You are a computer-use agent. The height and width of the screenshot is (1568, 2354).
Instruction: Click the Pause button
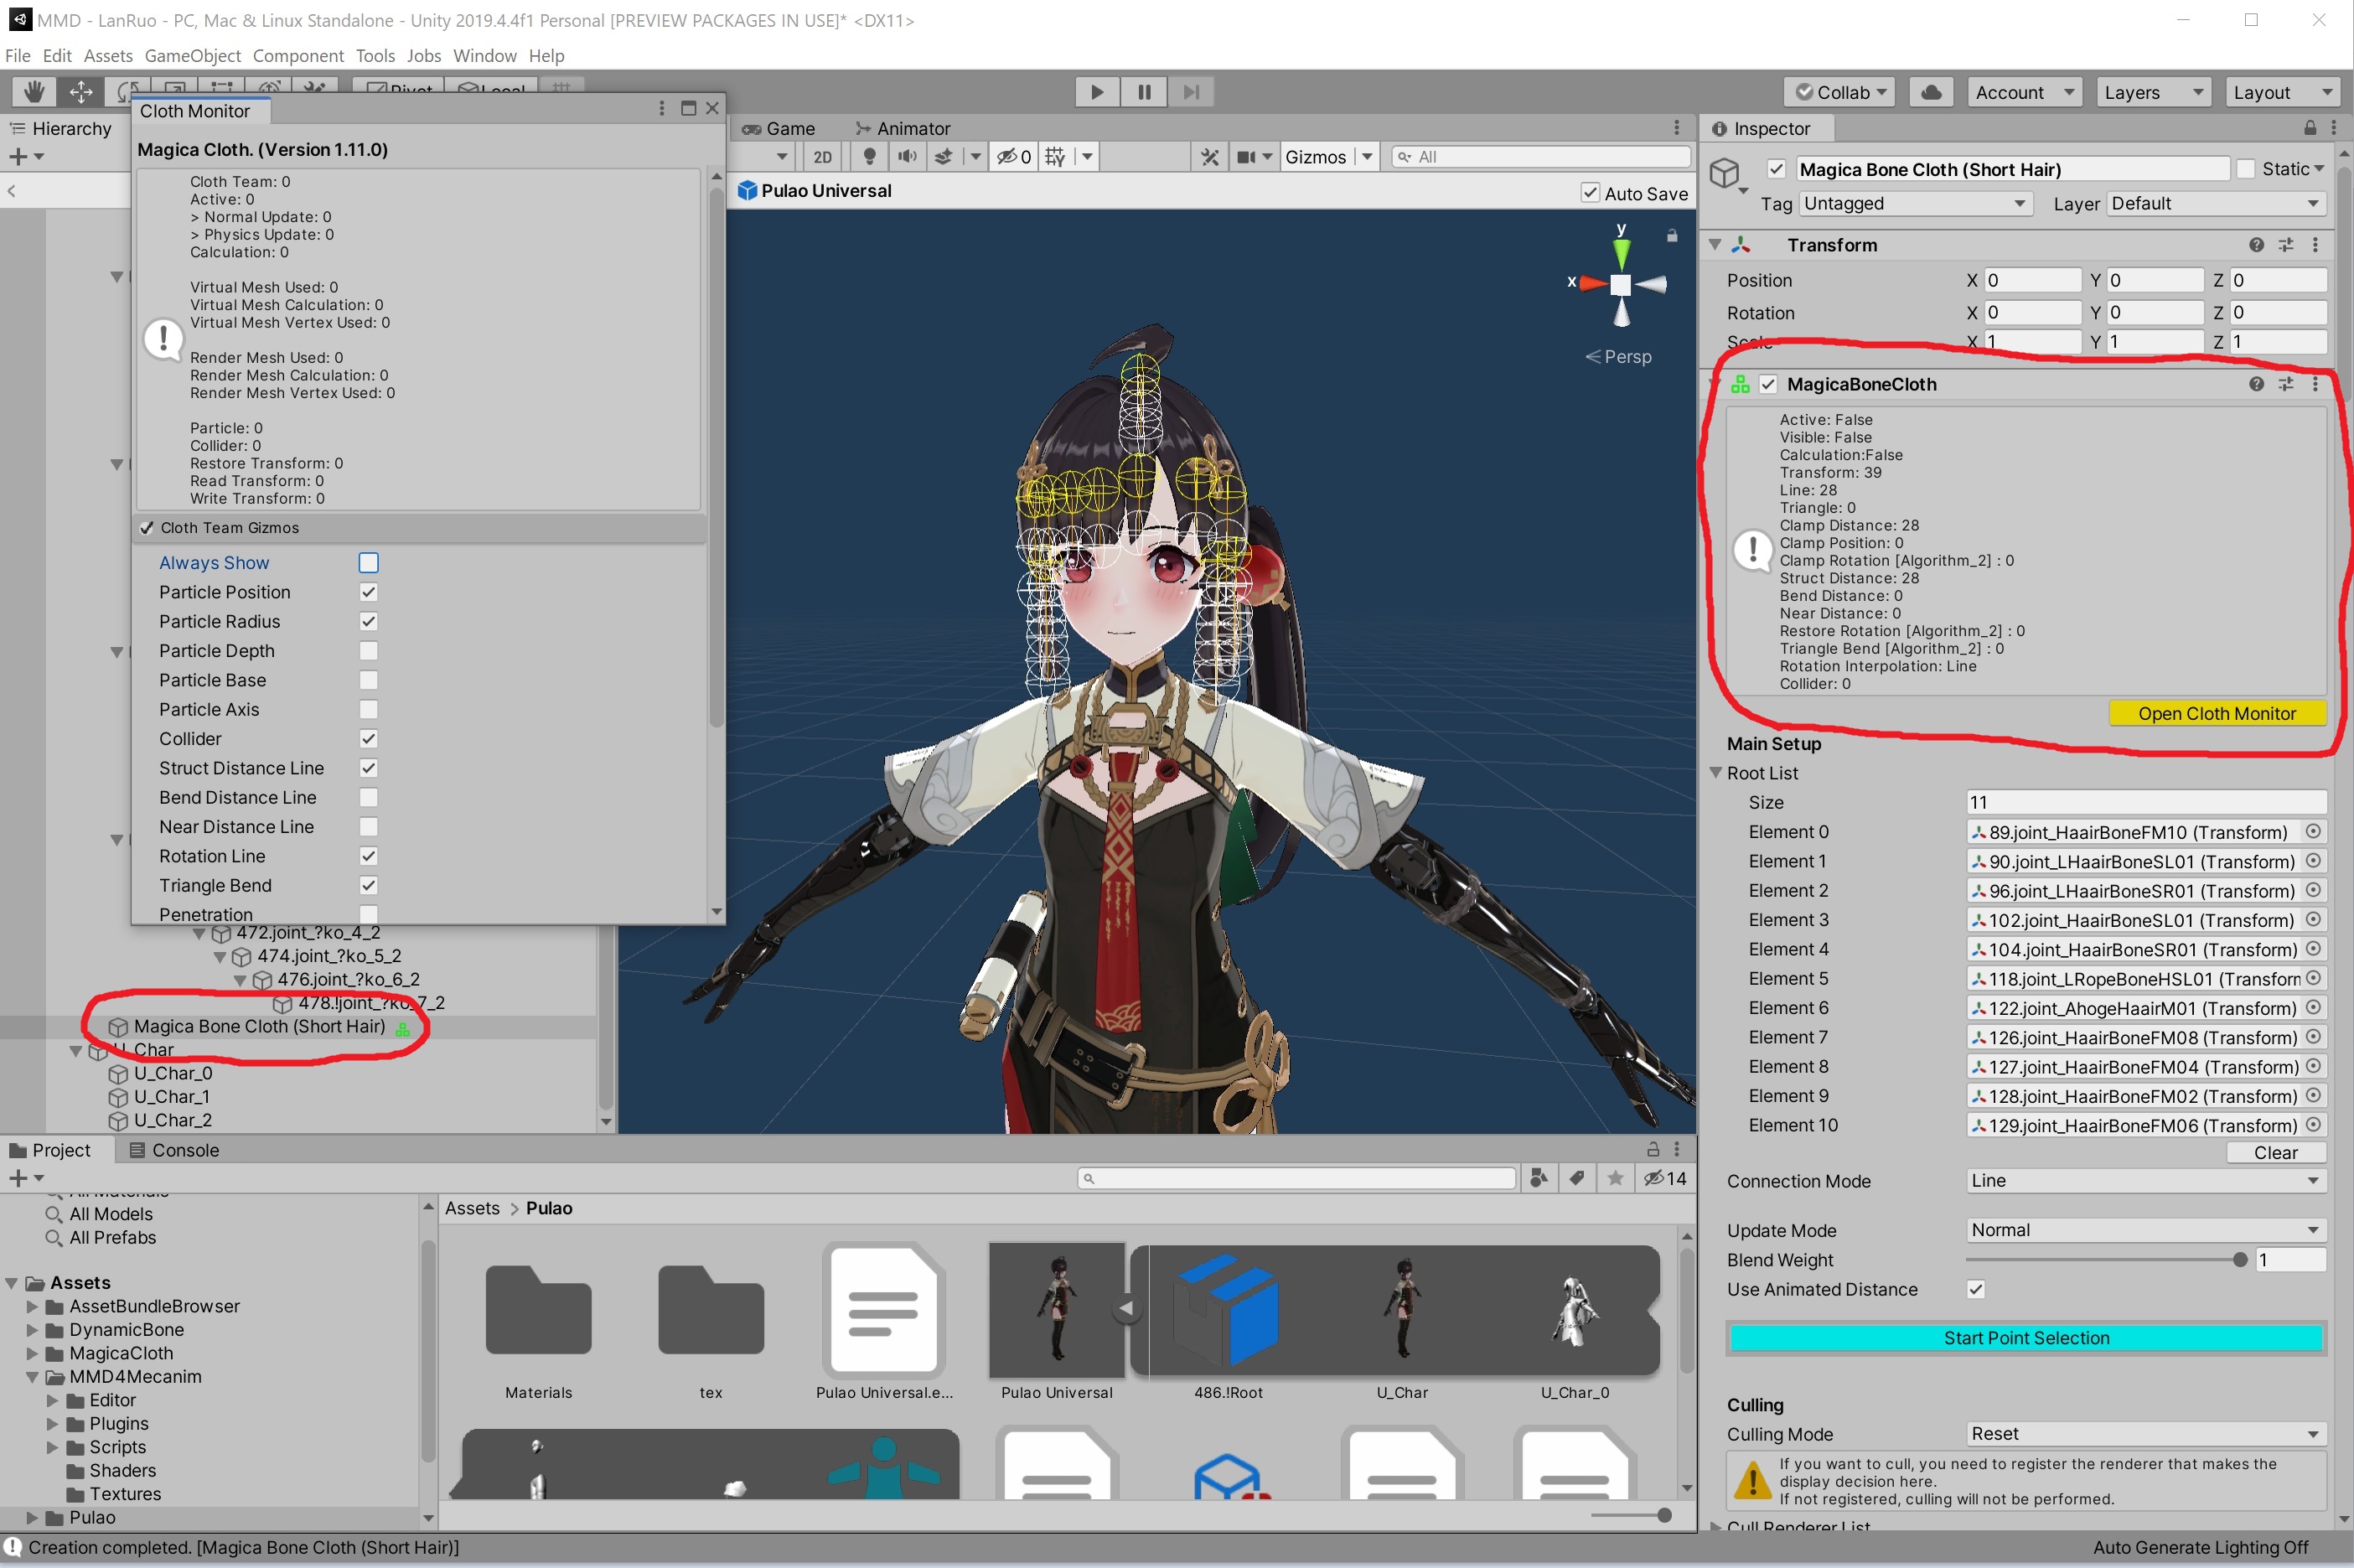[x=1144, y=92]
